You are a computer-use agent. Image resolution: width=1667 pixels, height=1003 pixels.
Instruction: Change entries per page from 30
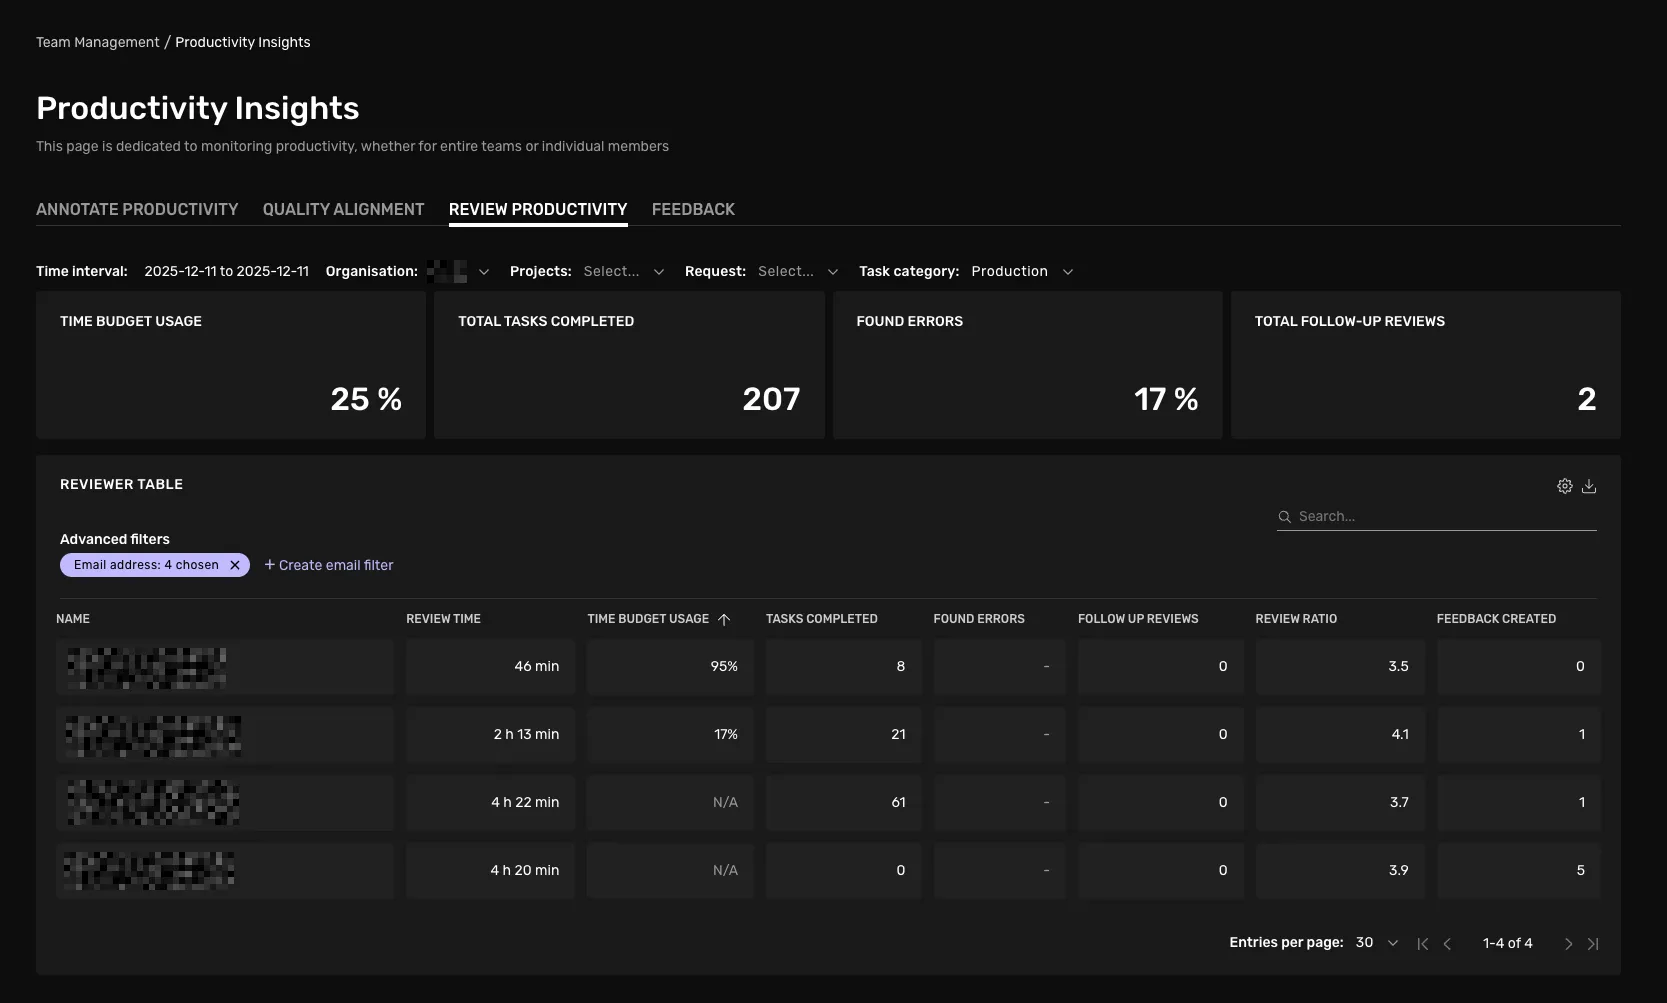1377,943
